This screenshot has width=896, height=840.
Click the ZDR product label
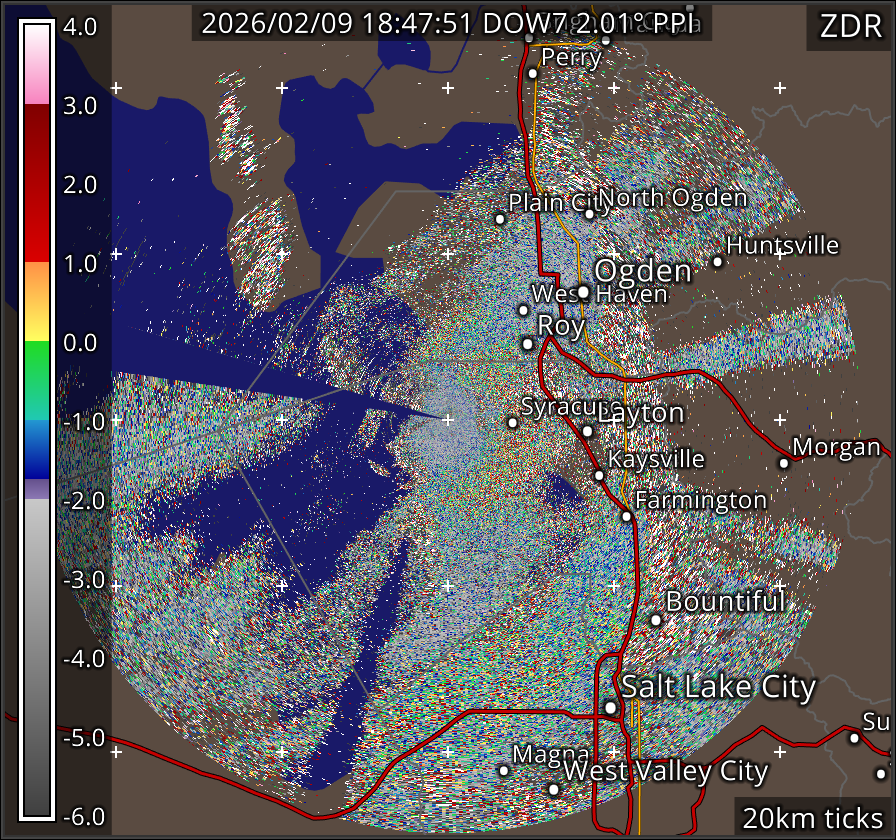pos(850,27)
